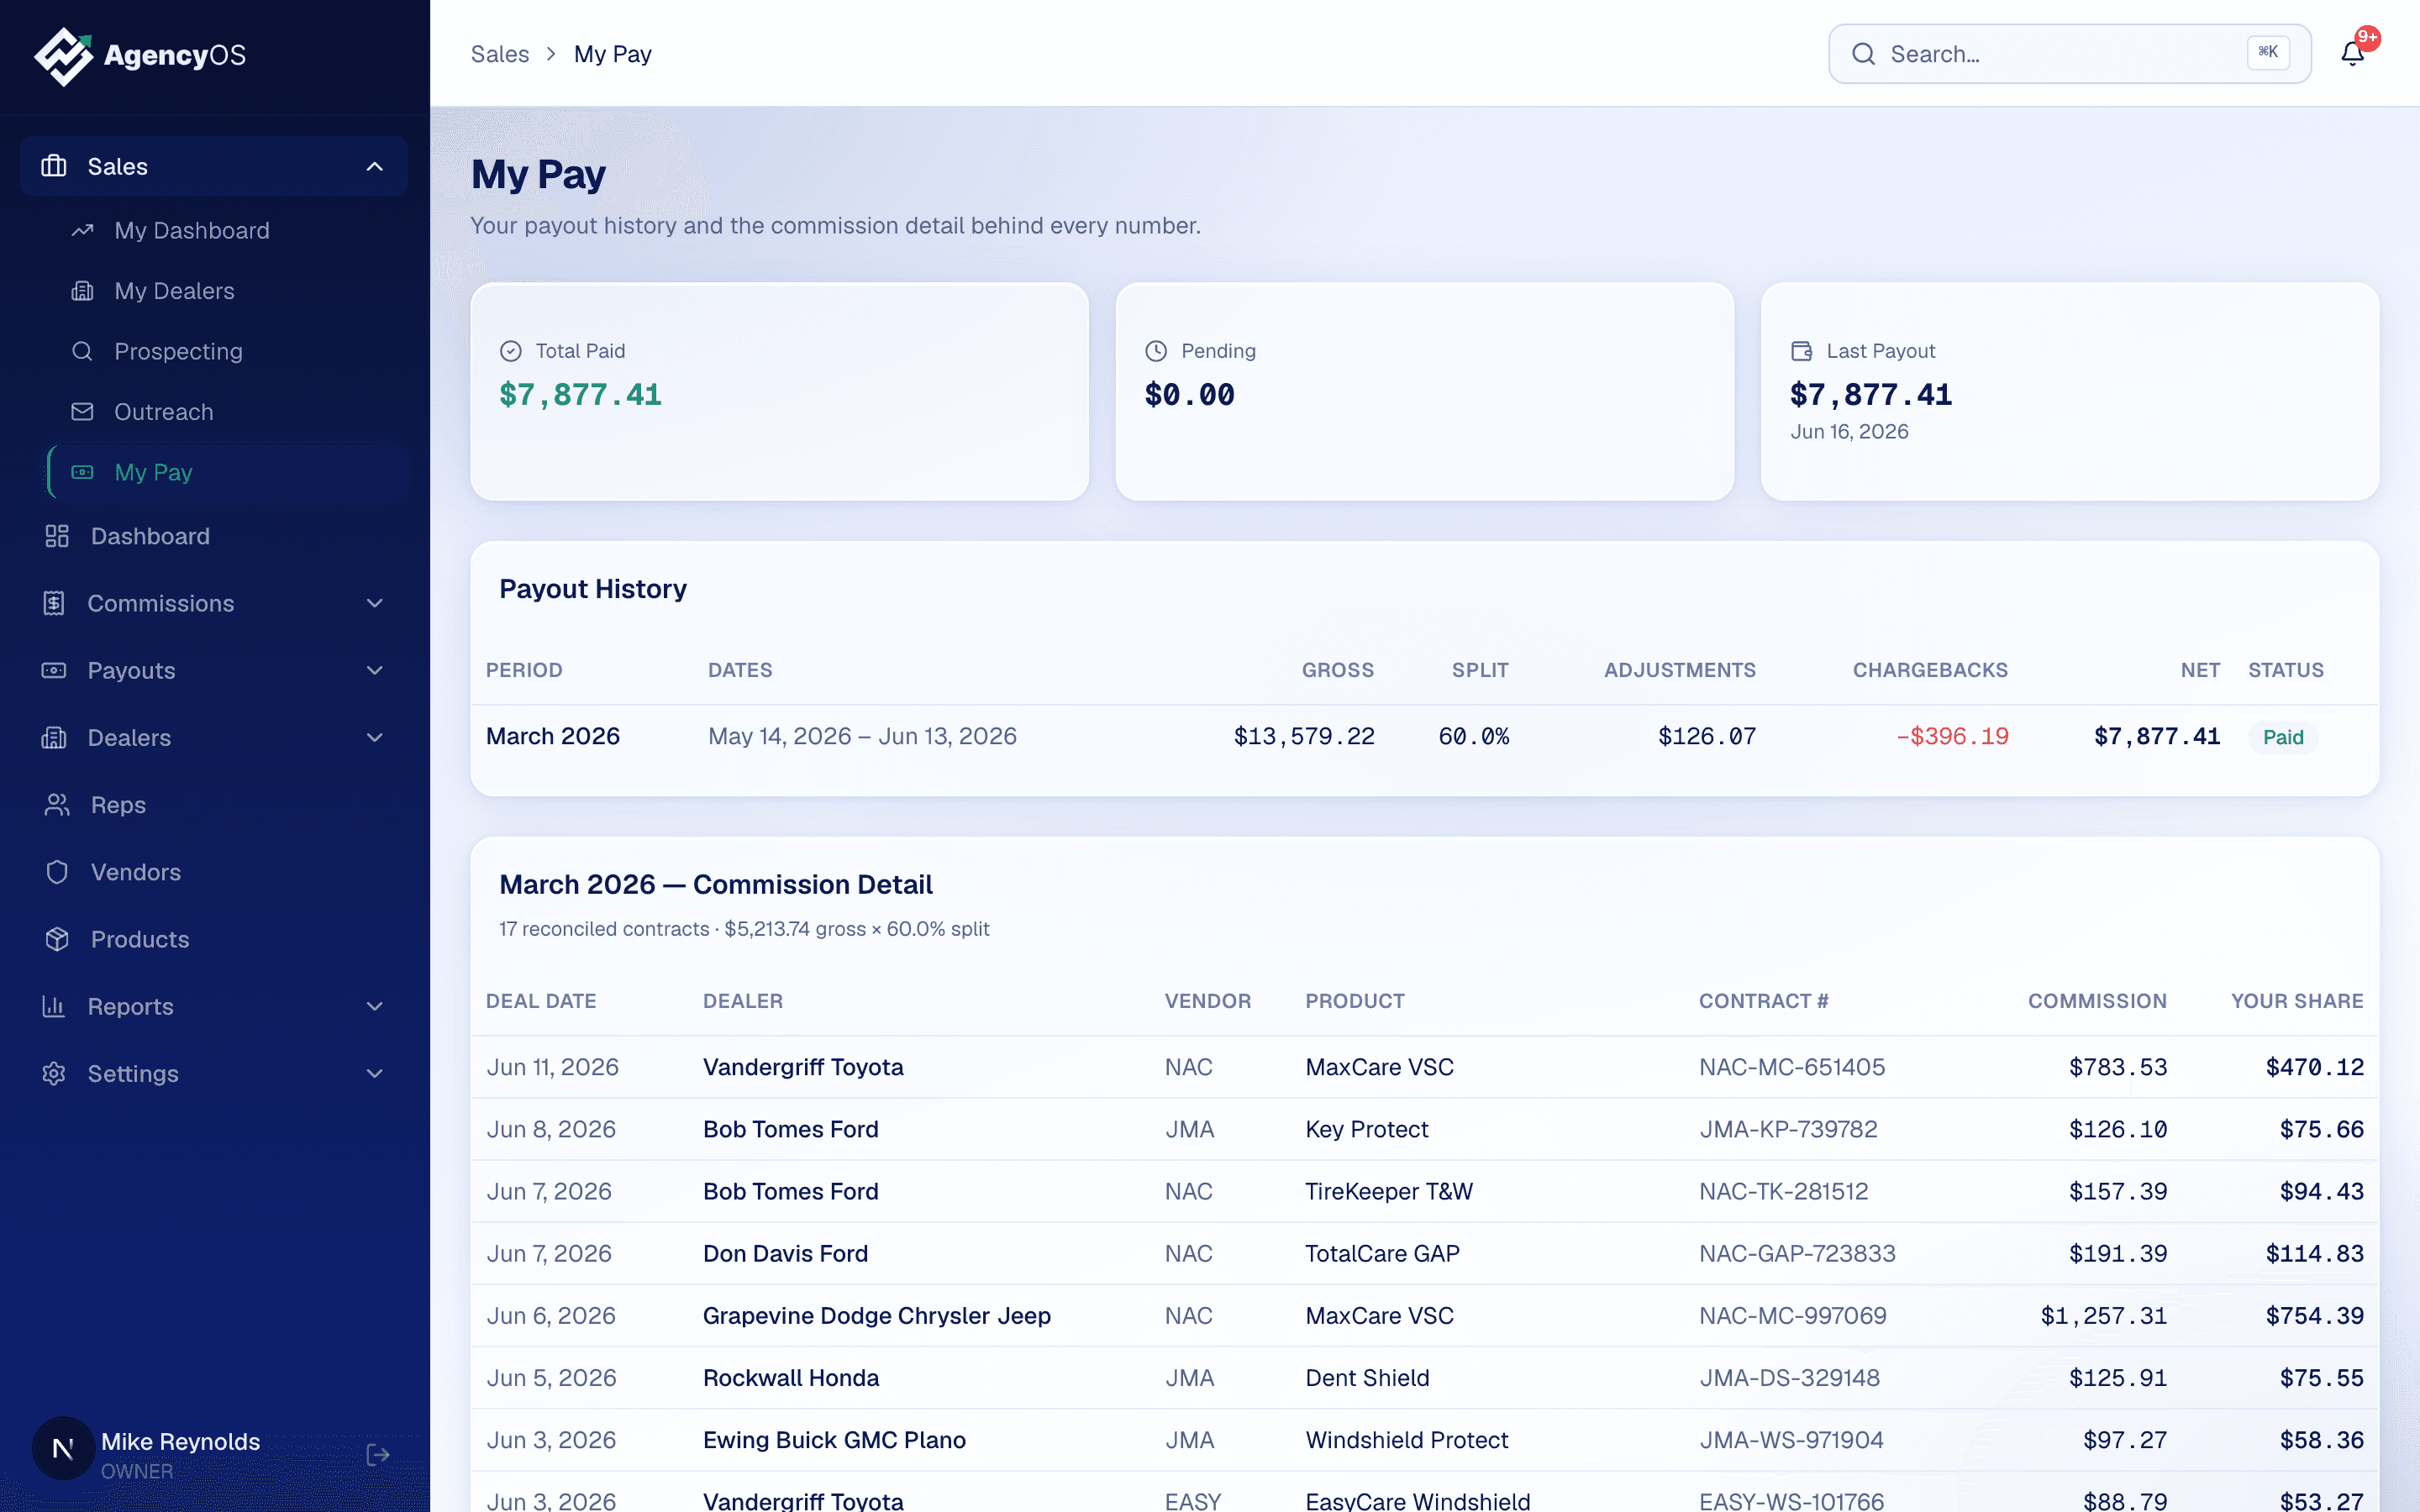
Task: Go to Outreach page
Action: [228, 412]
